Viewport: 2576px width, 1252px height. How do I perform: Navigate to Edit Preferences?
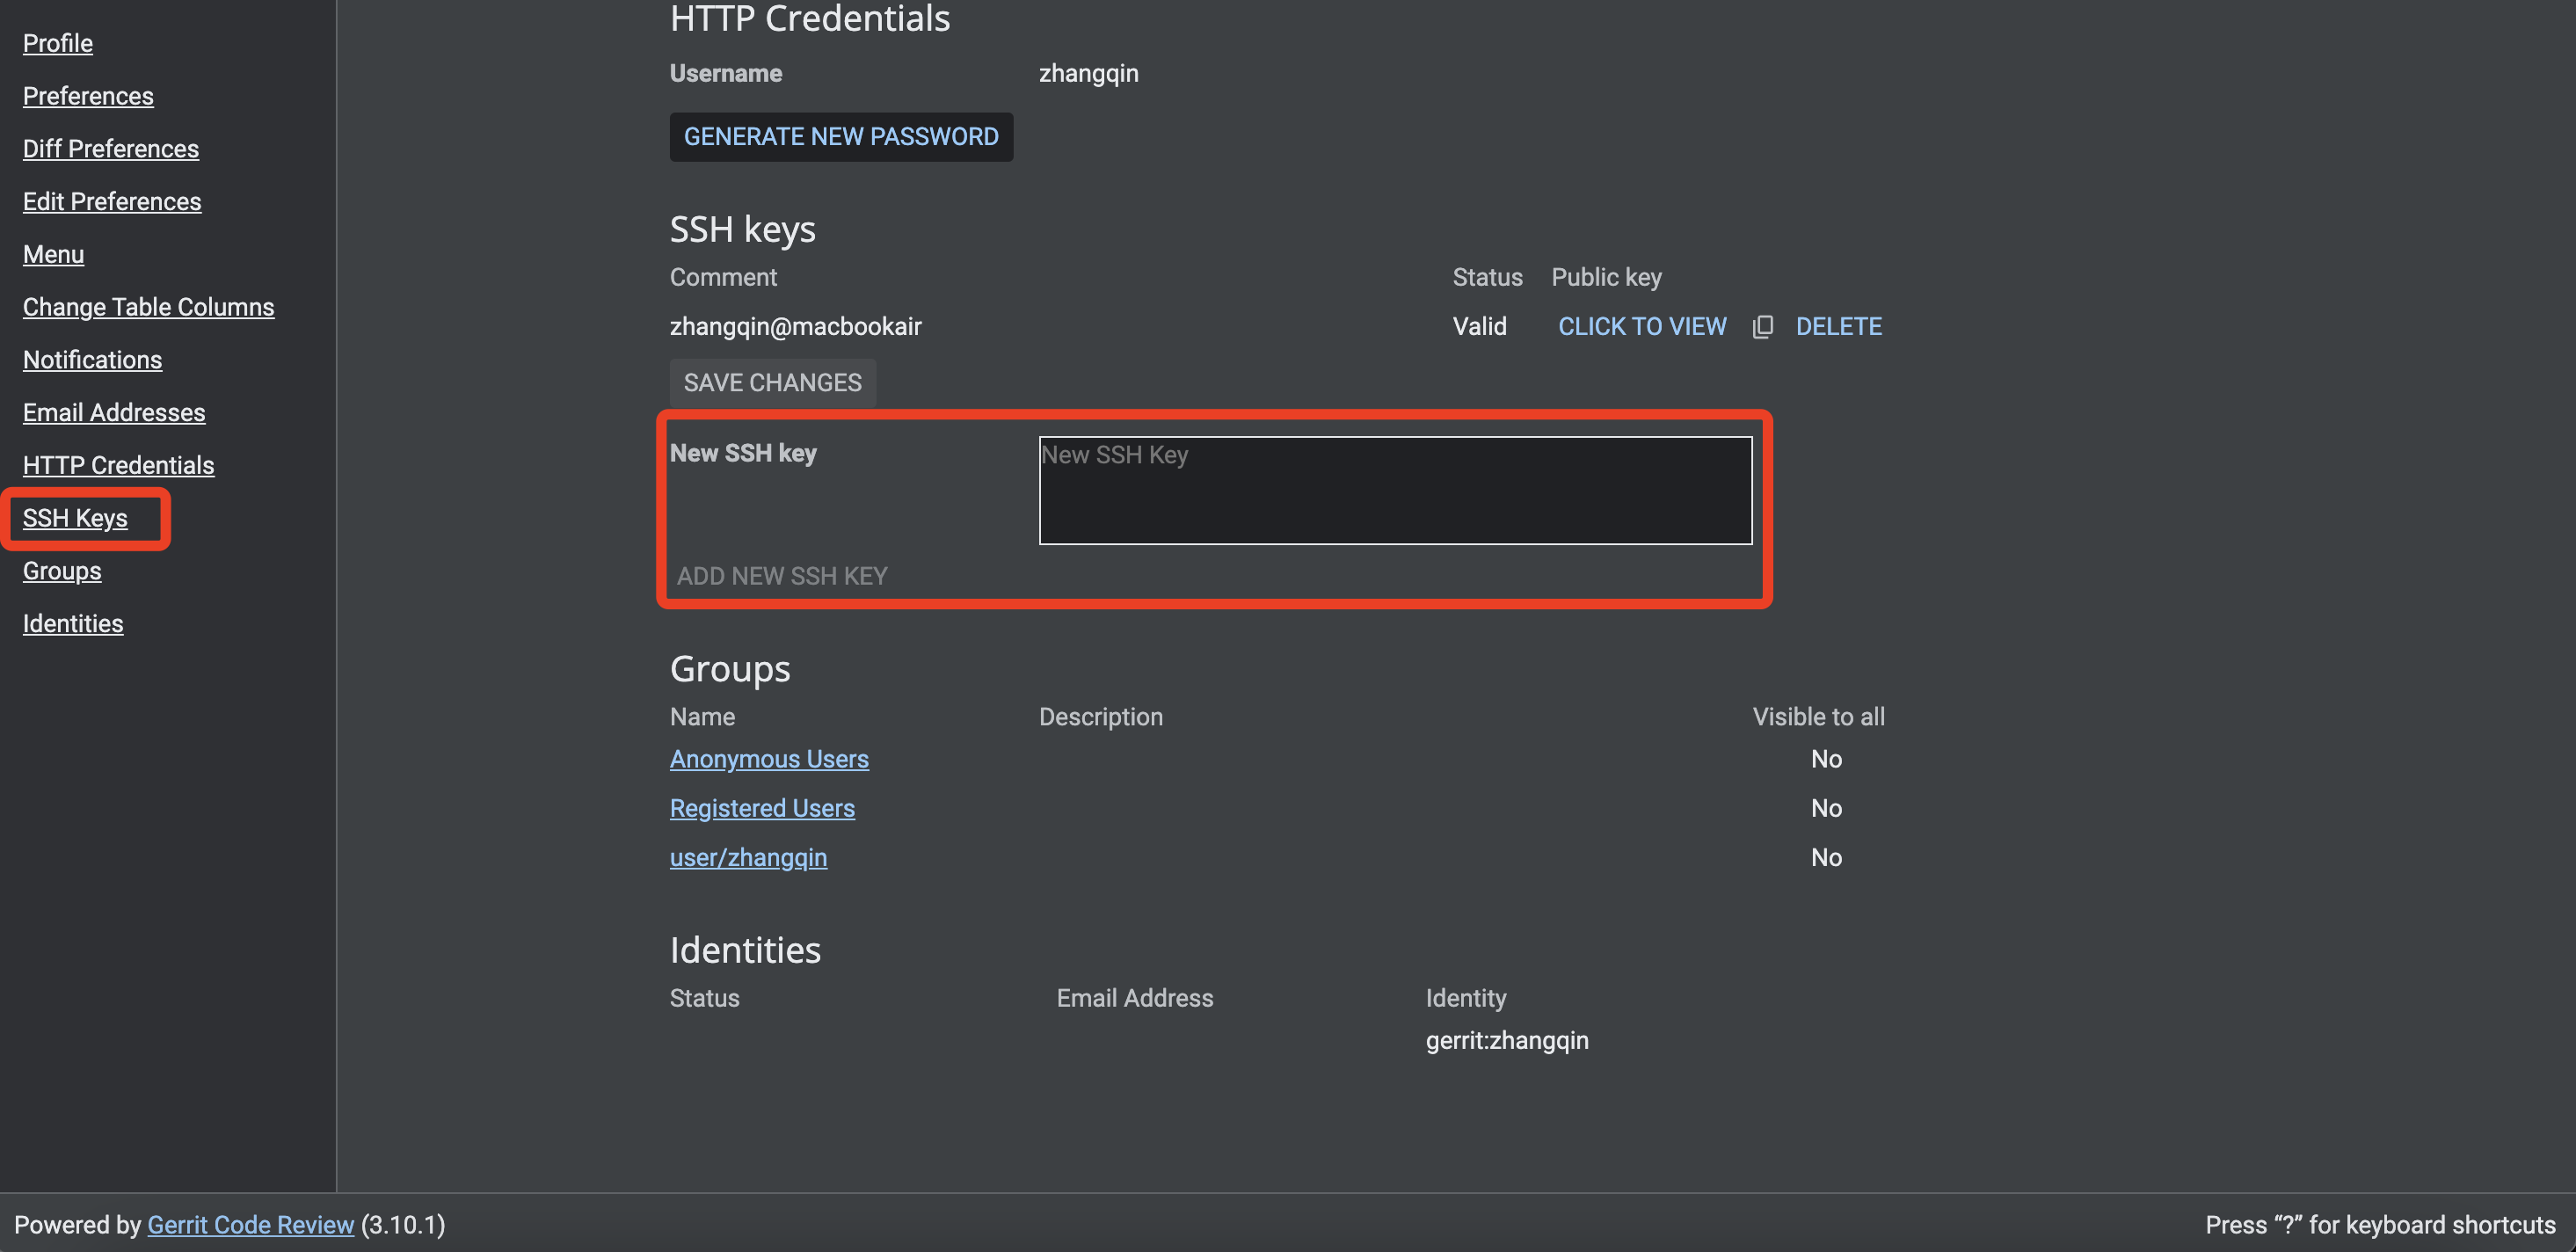click(x=112, y=202)
